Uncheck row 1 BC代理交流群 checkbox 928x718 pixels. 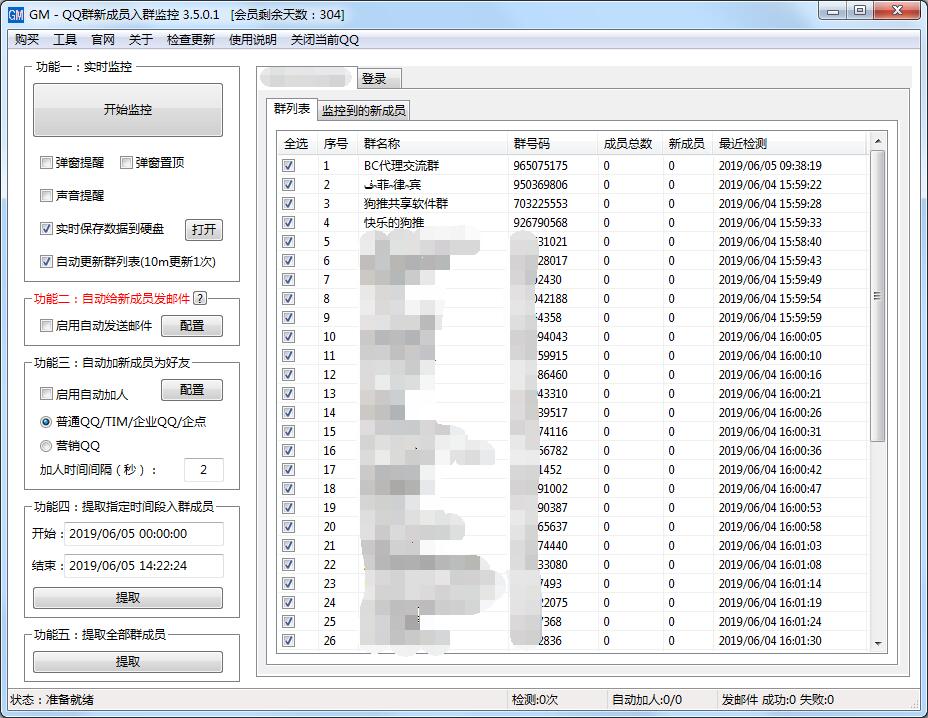(288, 166)
